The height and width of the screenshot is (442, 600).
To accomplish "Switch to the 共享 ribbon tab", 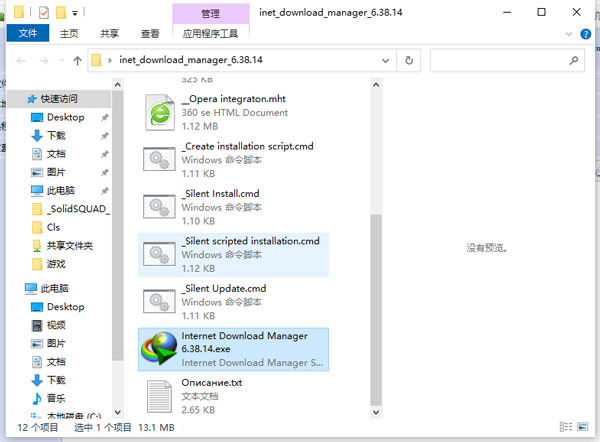I will [x=109, y=34].
